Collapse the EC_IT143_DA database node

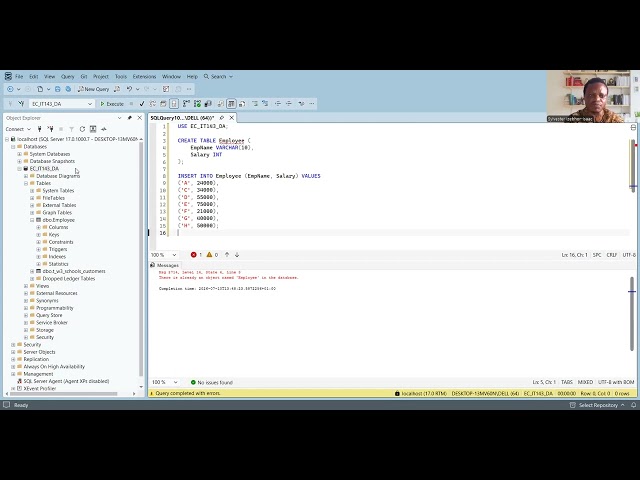point(20,169)
